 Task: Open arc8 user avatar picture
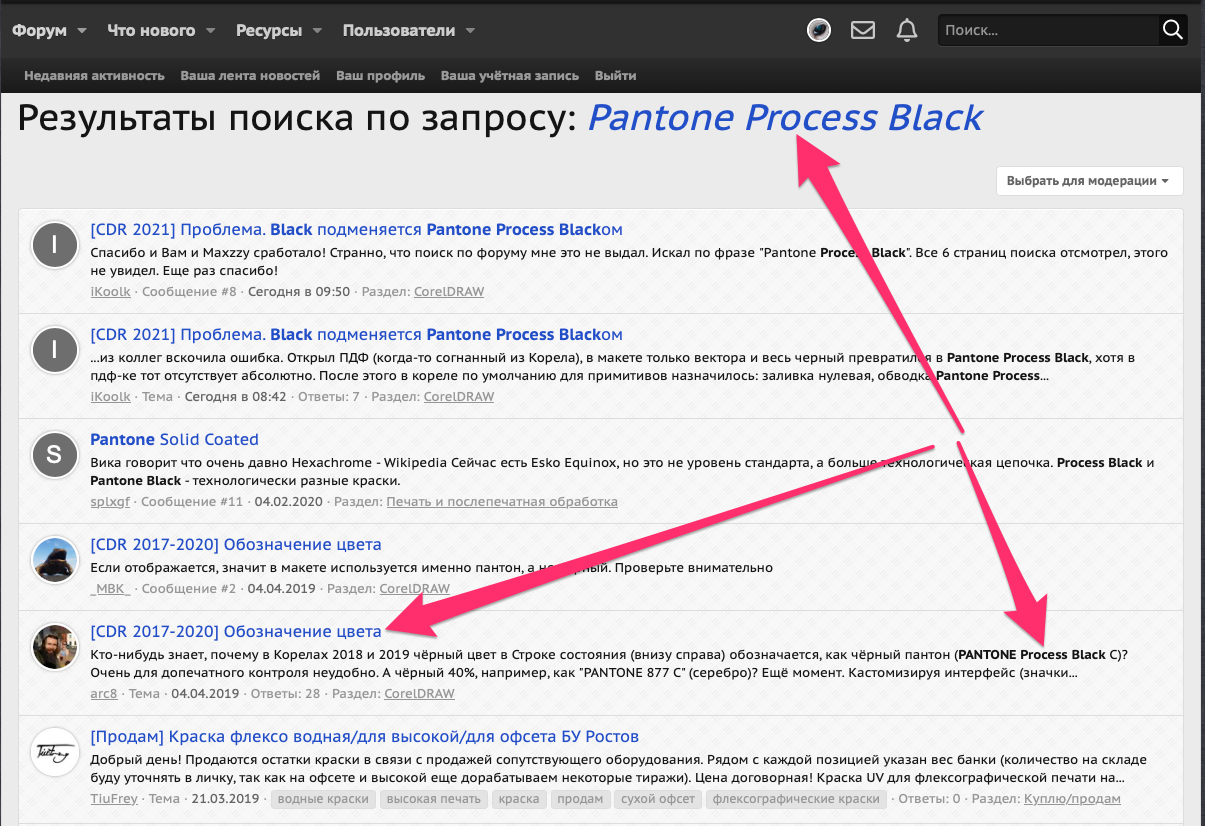click(x=55, y=647)
